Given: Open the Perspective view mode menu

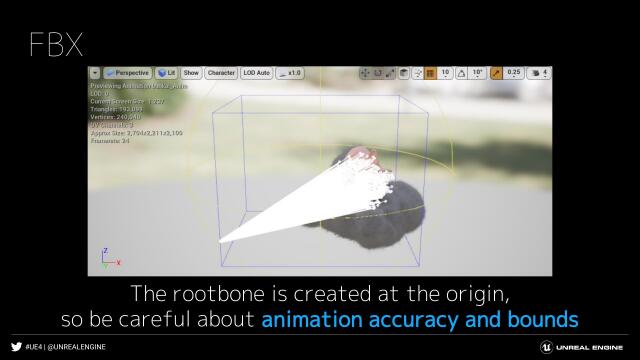Looking at the screenshot, I should coord(127,73).
